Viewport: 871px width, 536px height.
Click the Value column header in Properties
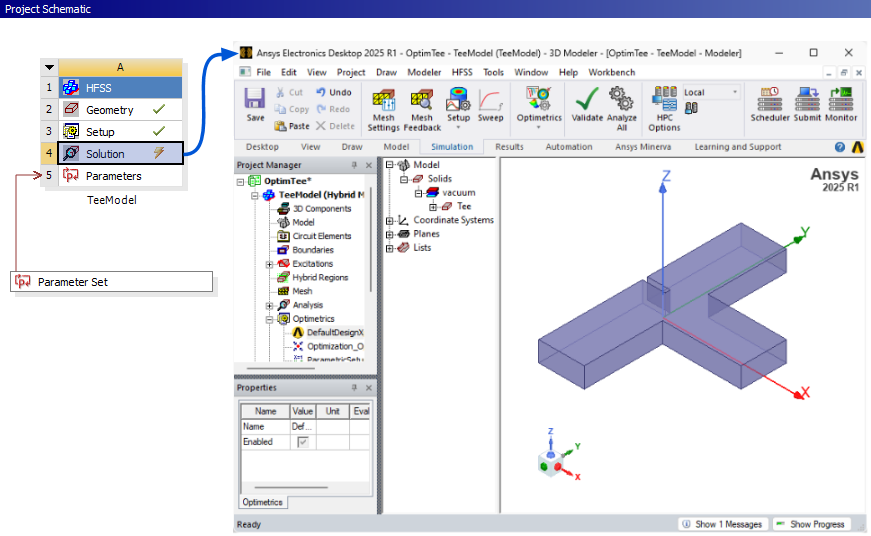click(x=303, y=411)
